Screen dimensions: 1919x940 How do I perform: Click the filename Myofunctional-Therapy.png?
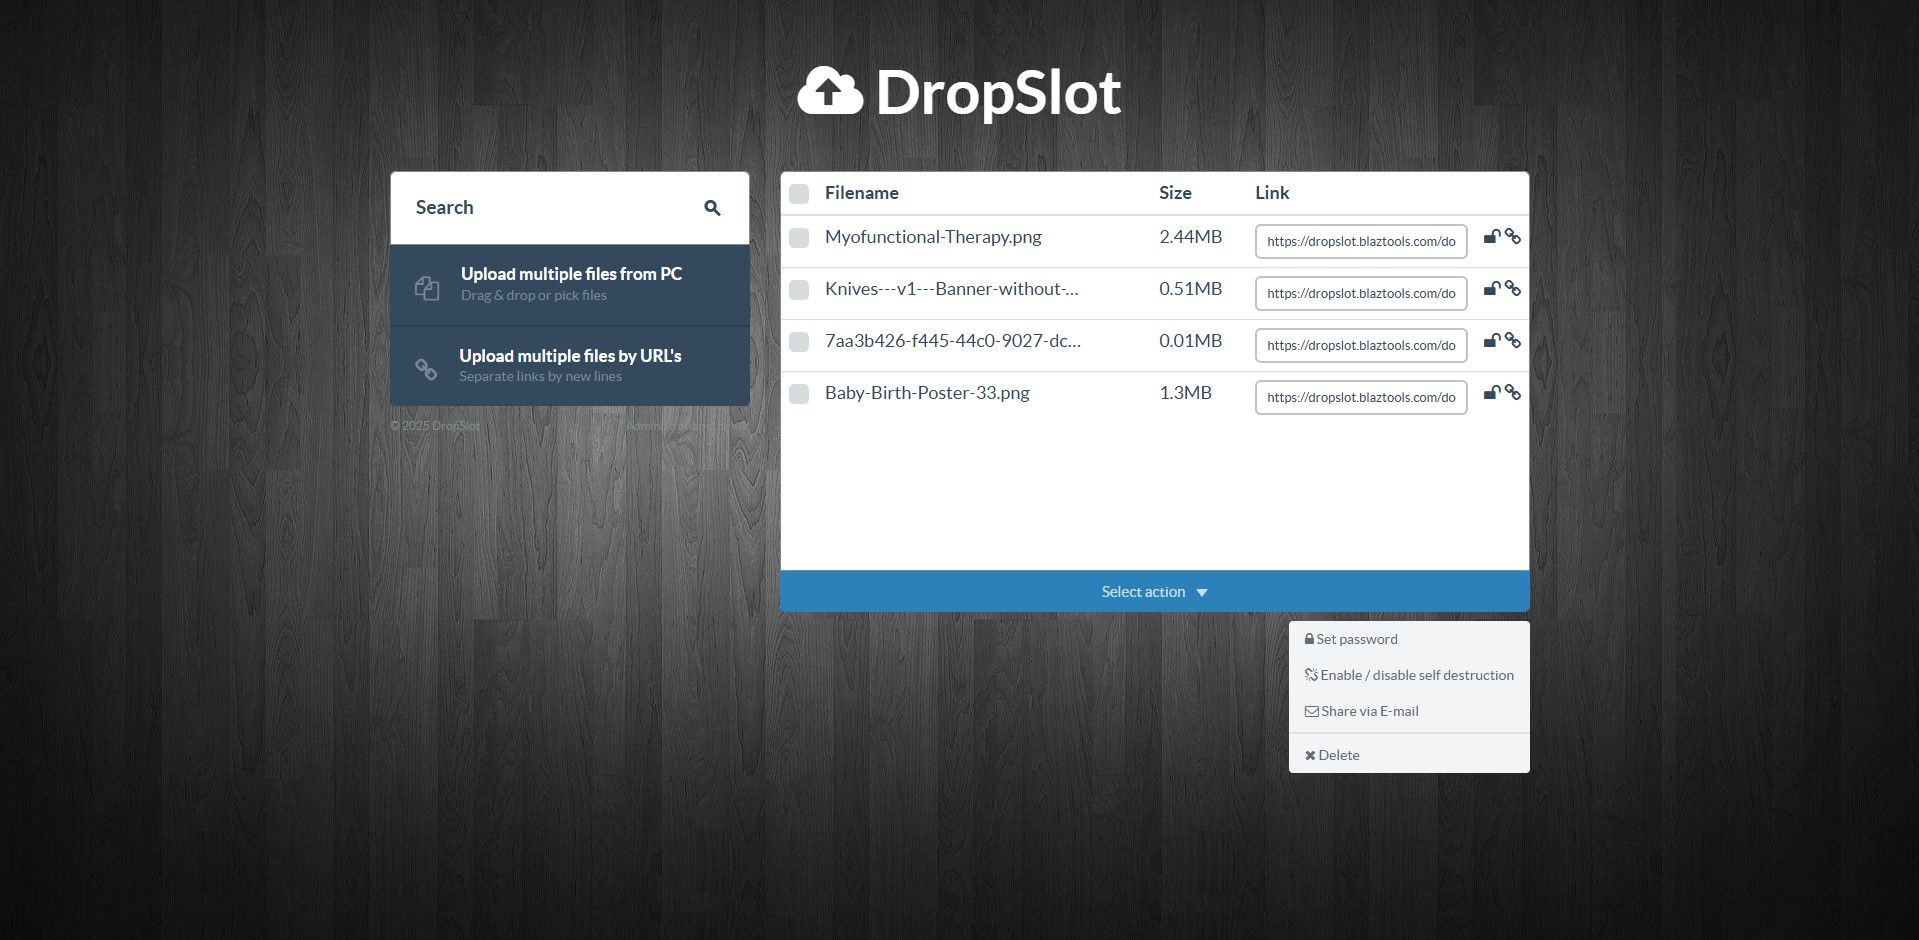[933, 237]
